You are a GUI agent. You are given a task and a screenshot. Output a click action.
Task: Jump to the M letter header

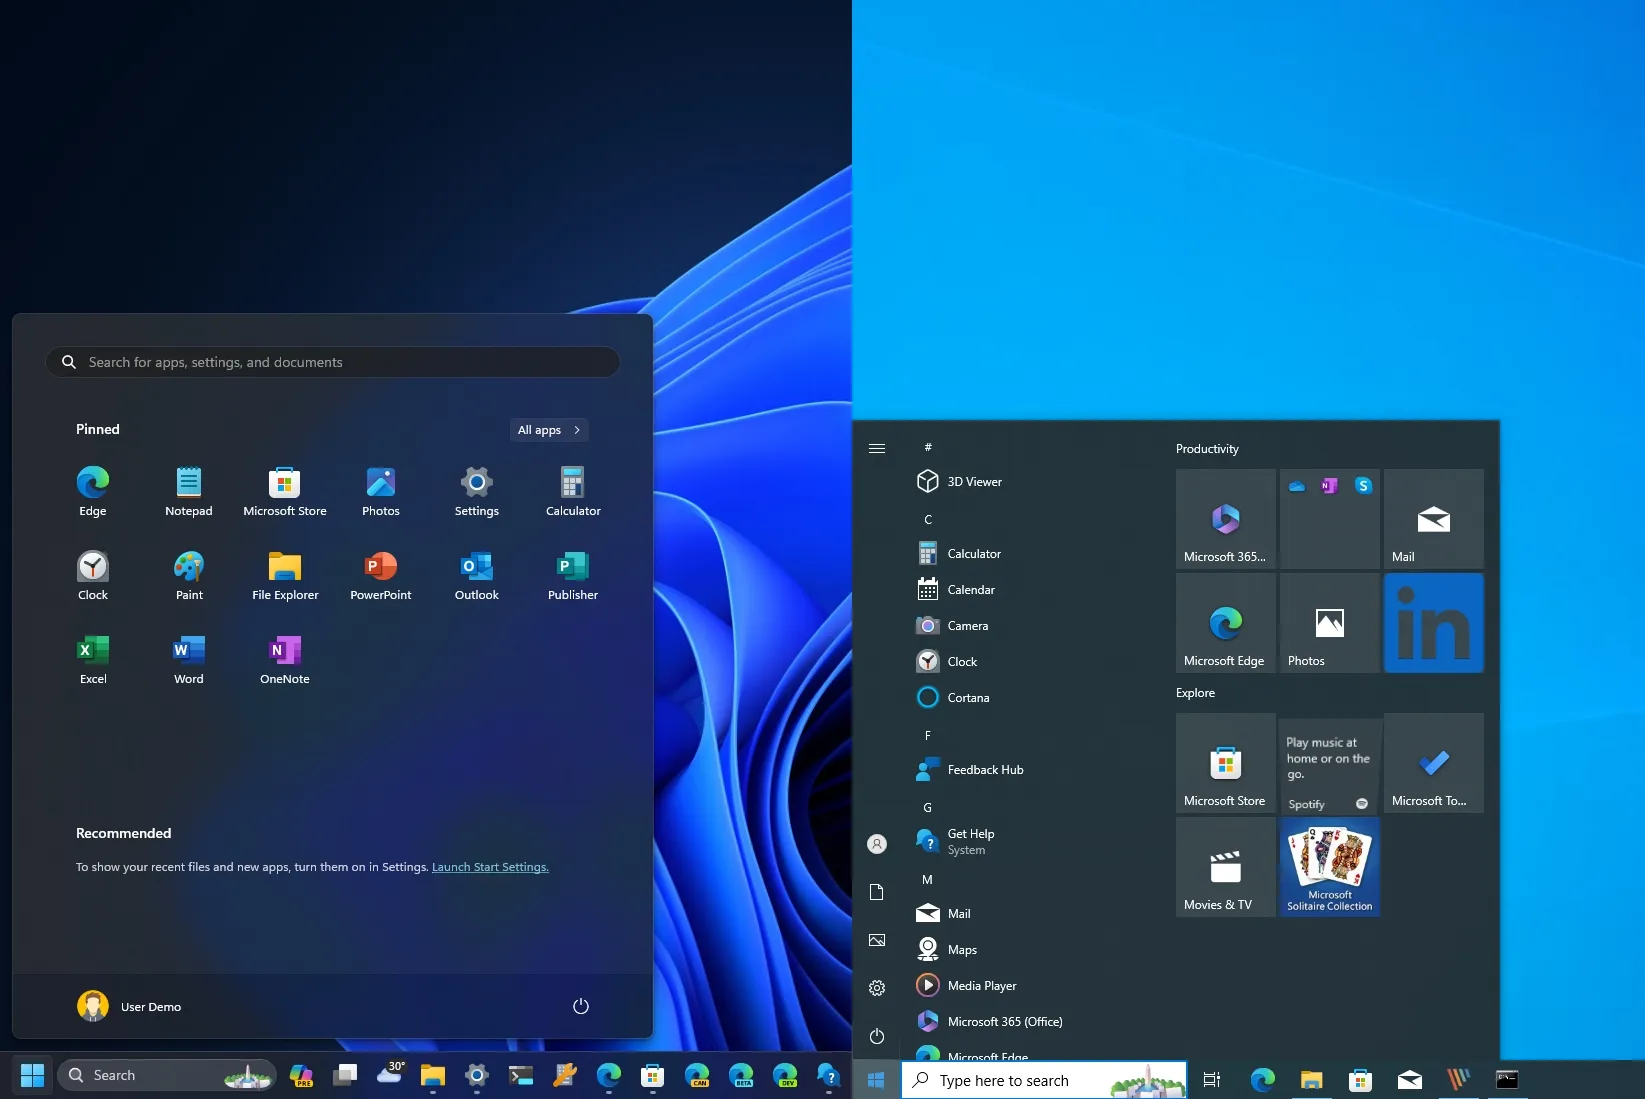(x=928, y=880)
